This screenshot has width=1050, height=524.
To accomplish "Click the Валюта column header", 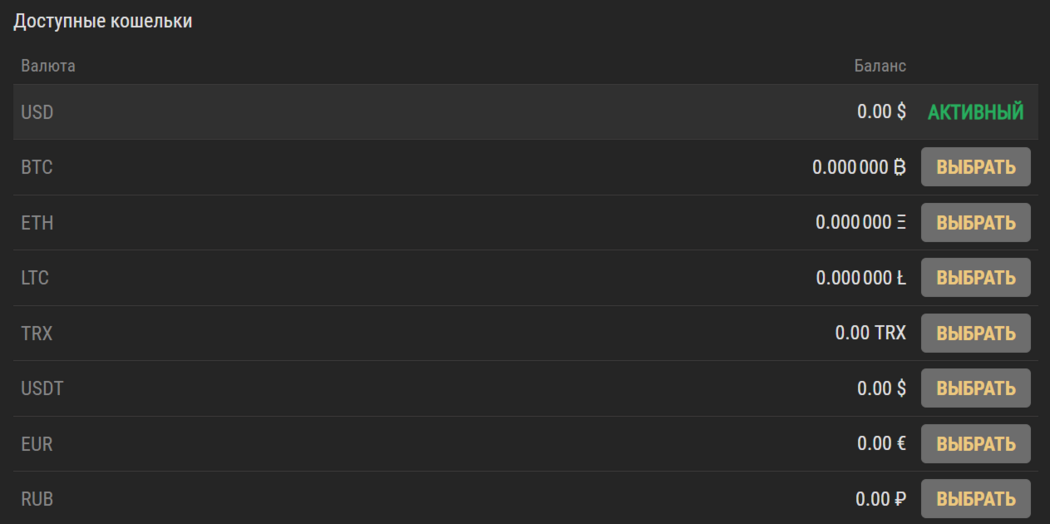I will coord(48,66).
